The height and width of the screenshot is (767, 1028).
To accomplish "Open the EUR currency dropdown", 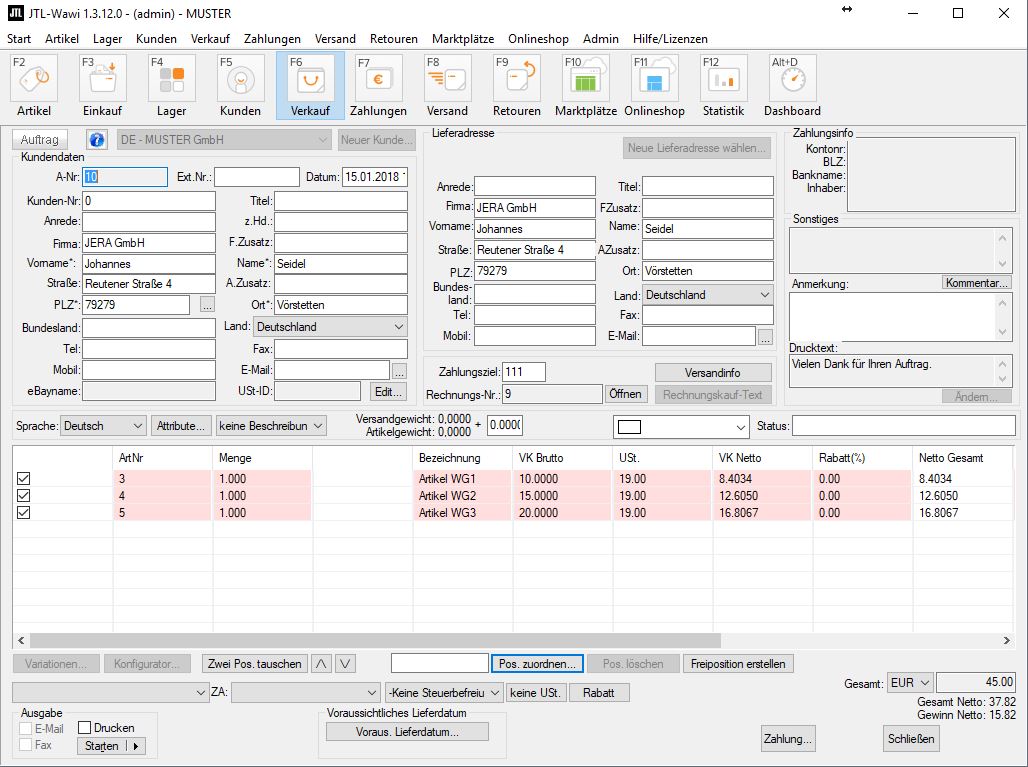I will pyautogui.click(x=909, y=682).
